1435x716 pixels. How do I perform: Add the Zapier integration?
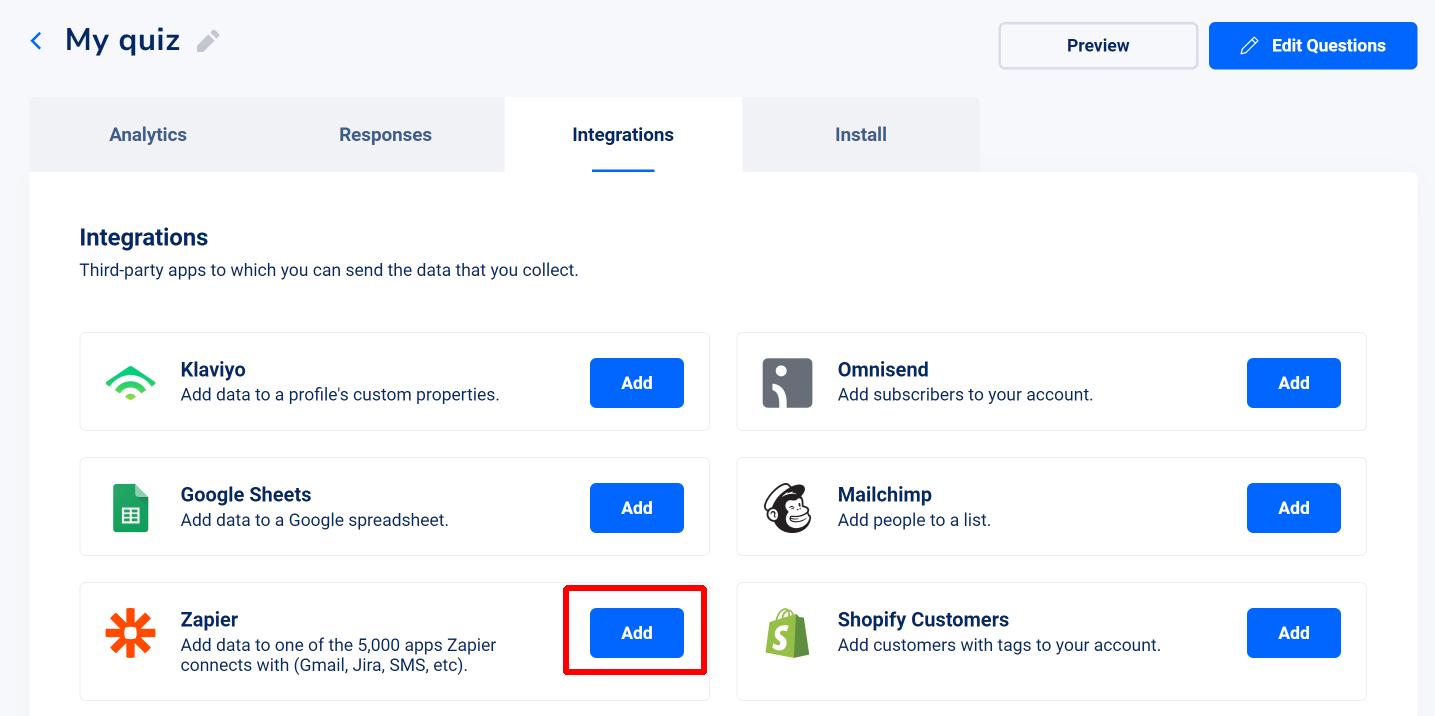pyautogui.click(x=637, y=633)
